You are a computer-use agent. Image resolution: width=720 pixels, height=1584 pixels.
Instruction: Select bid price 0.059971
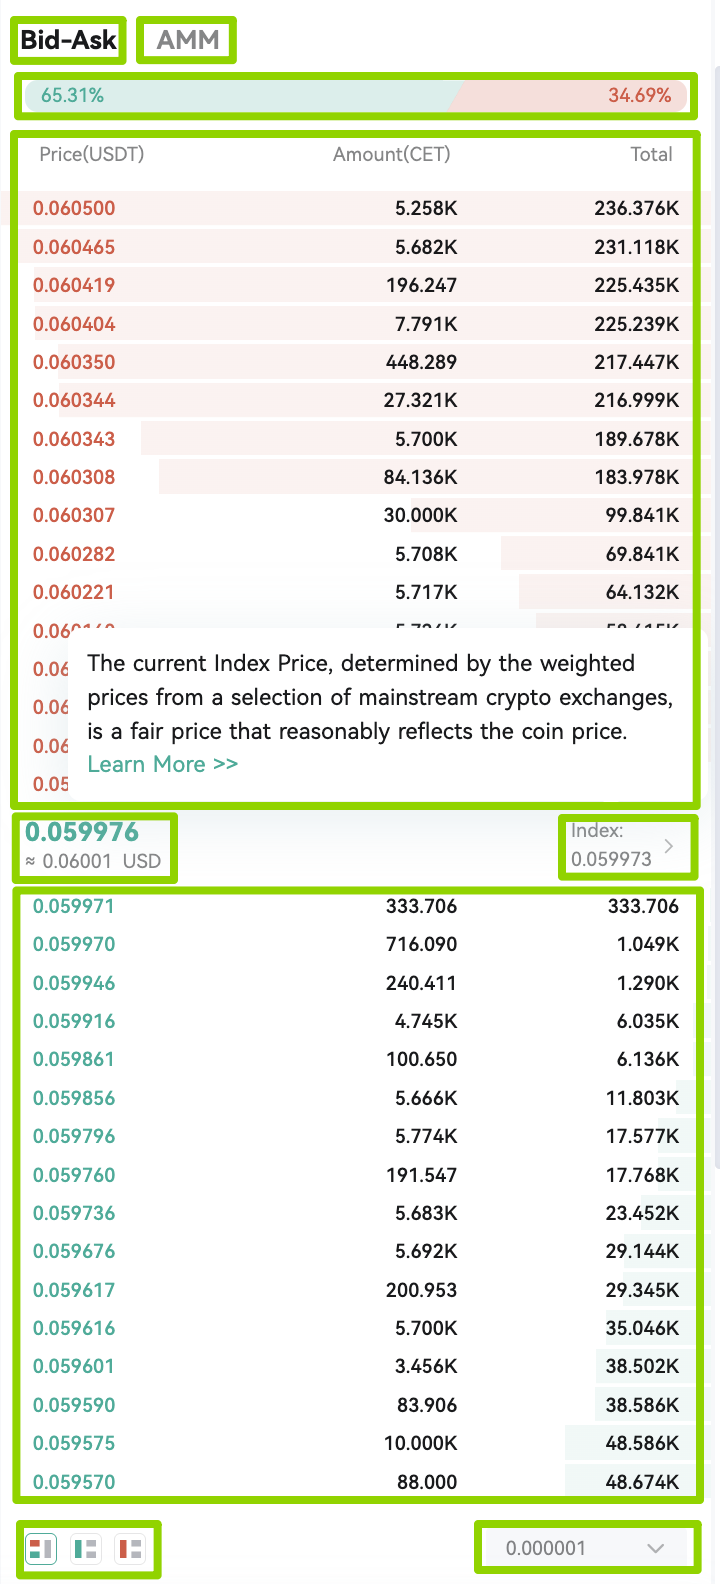[74, 906]
